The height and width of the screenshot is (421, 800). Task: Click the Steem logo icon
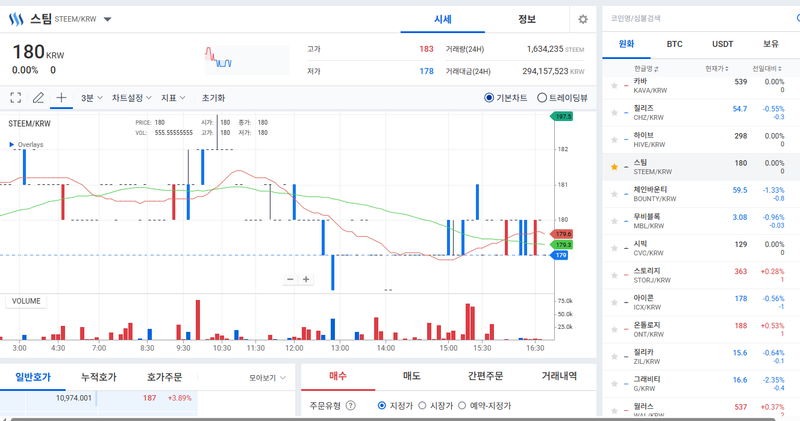[x=16, y=19]
